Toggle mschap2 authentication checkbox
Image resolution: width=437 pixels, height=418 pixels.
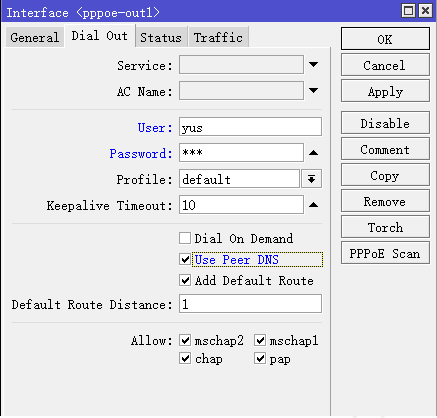[185, 340]
